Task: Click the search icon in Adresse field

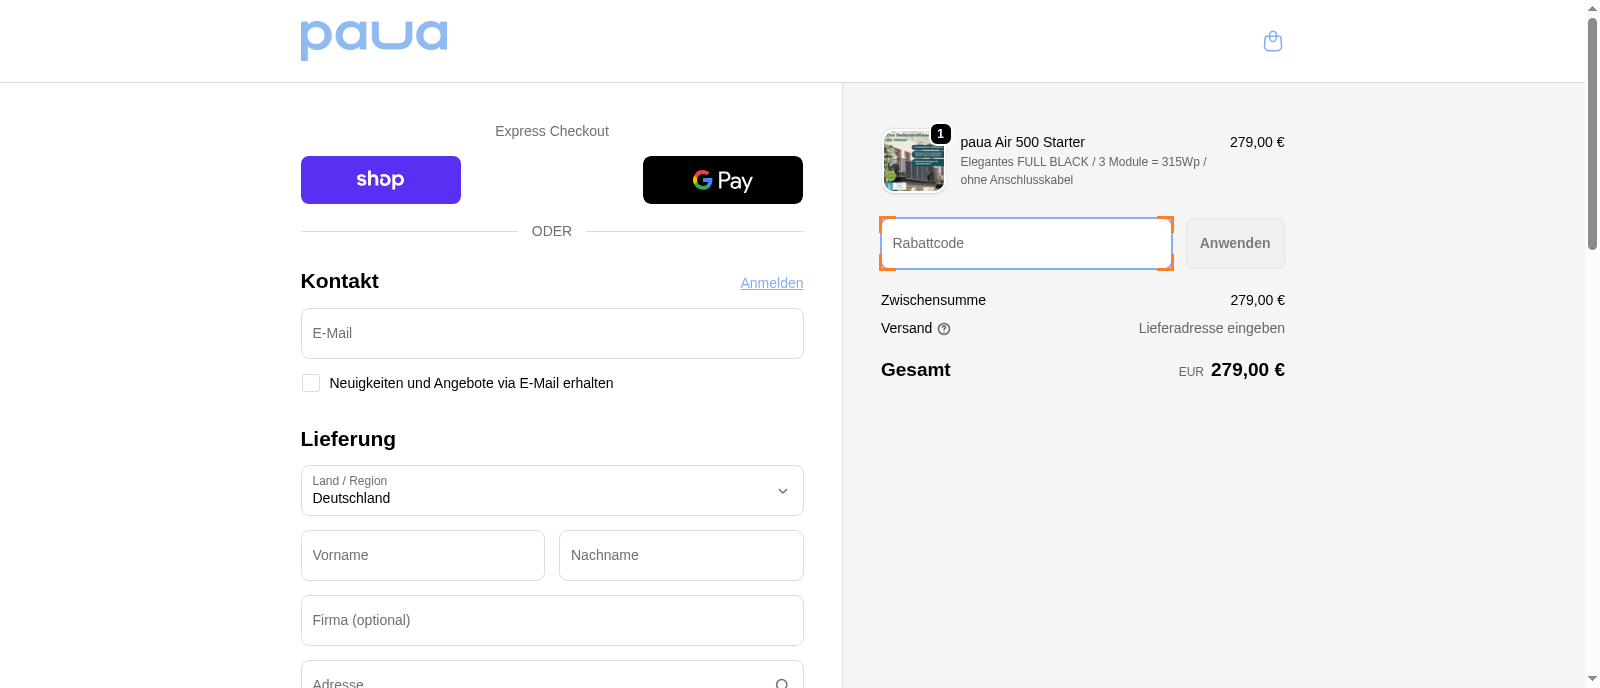Action: click(782, 682)
